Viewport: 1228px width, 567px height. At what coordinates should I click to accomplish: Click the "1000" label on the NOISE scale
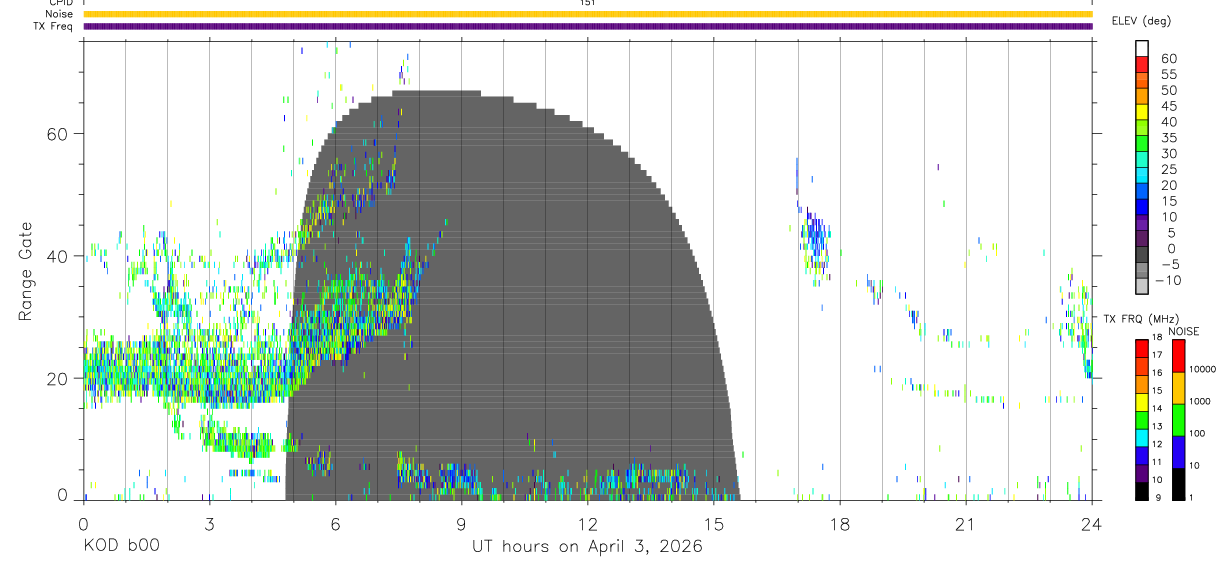point(1201,401)
